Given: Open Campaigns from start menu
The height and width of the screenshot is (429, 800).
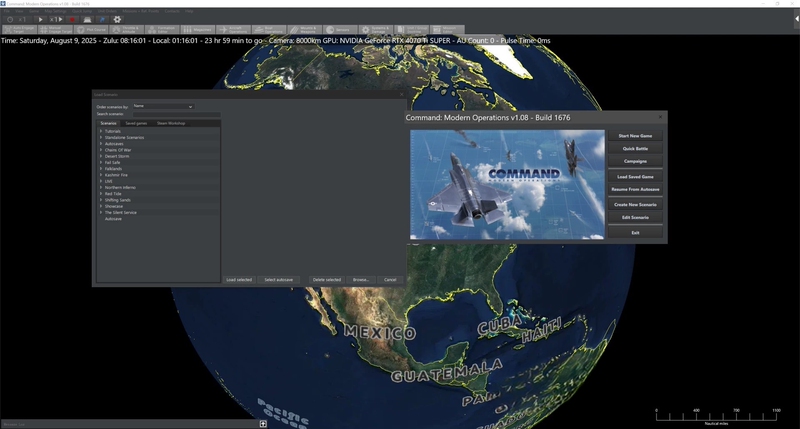Looking at the screenshot, I should (x=635, y=161).
